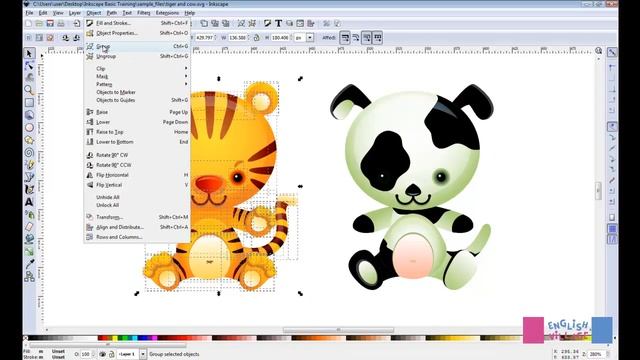640x360 pixels.
Task: Select the Eraser tool
Action: click(29, 227)
